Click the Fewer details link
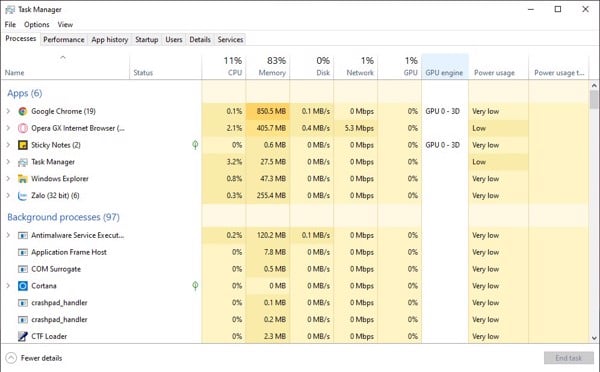The width and height of the screenshot is (600, 372). [x=41, y=358]
